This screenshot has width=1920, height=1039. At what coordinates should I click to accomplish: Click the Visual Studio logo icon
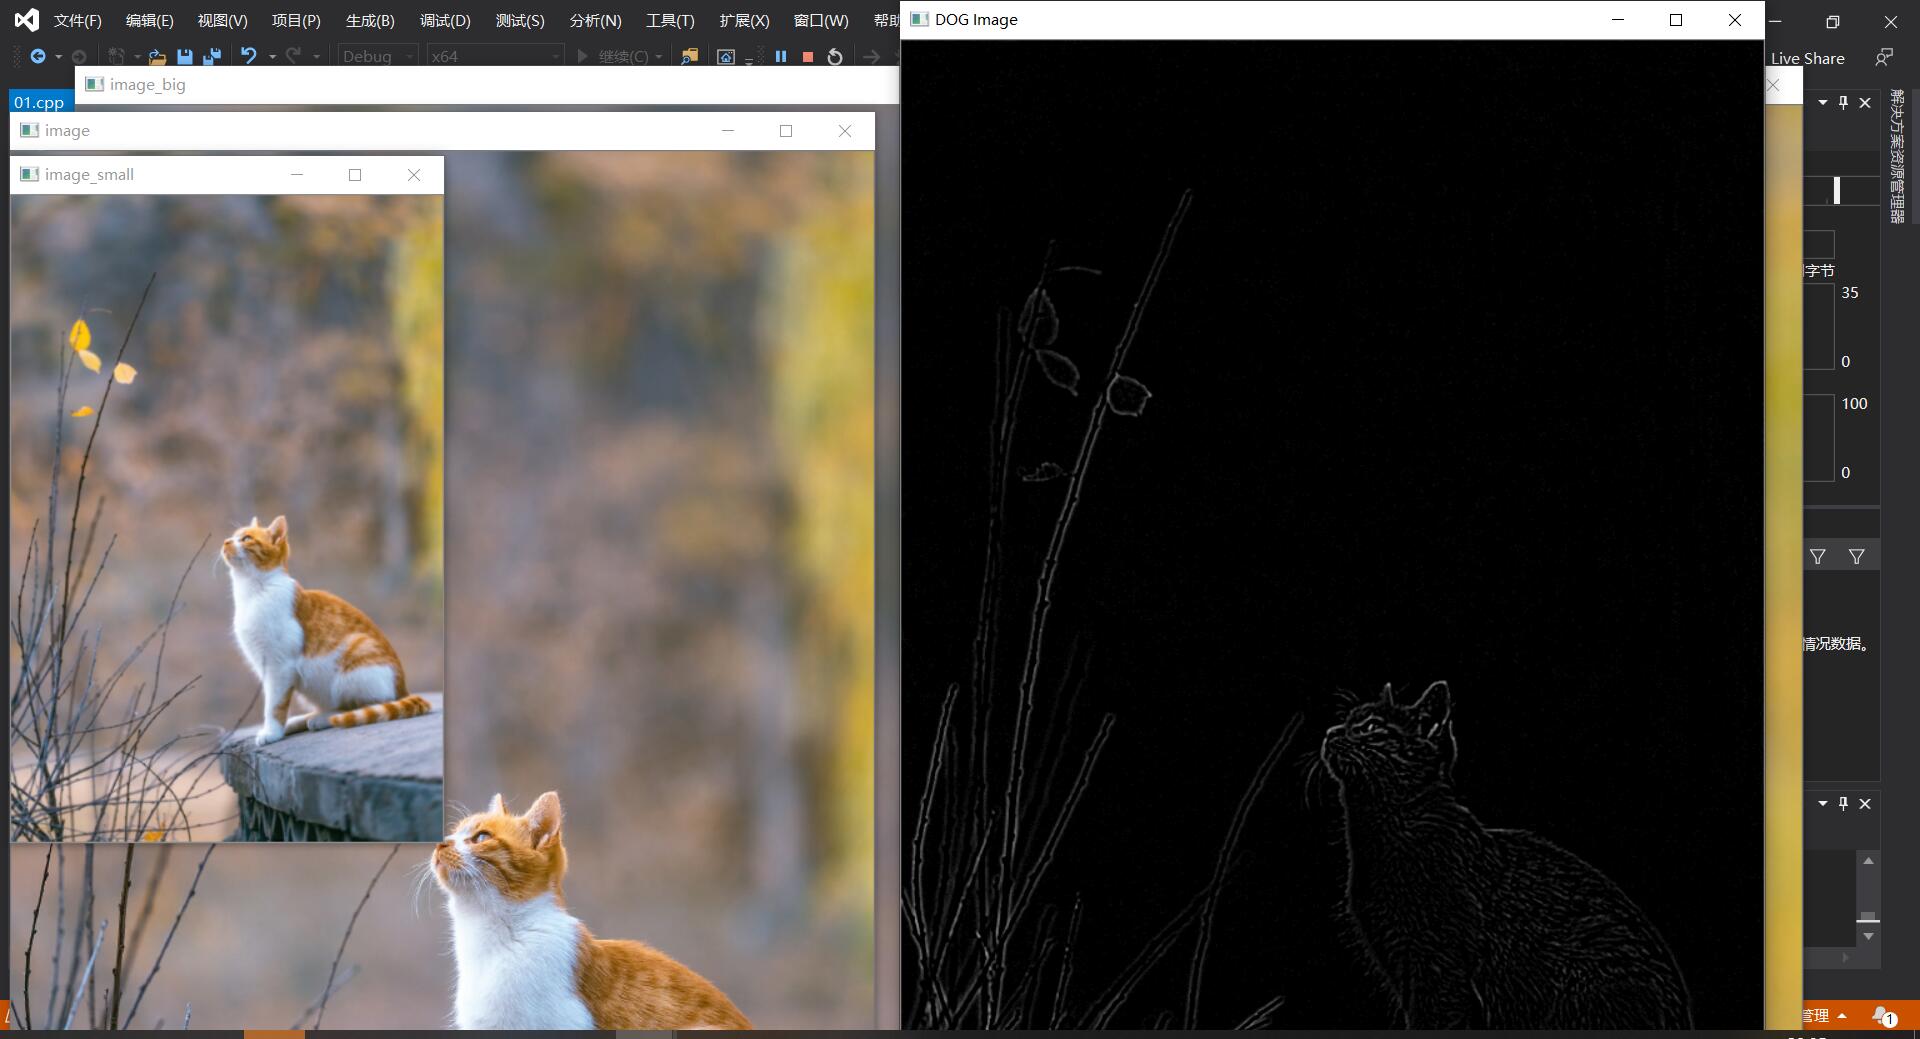[27, 20]
